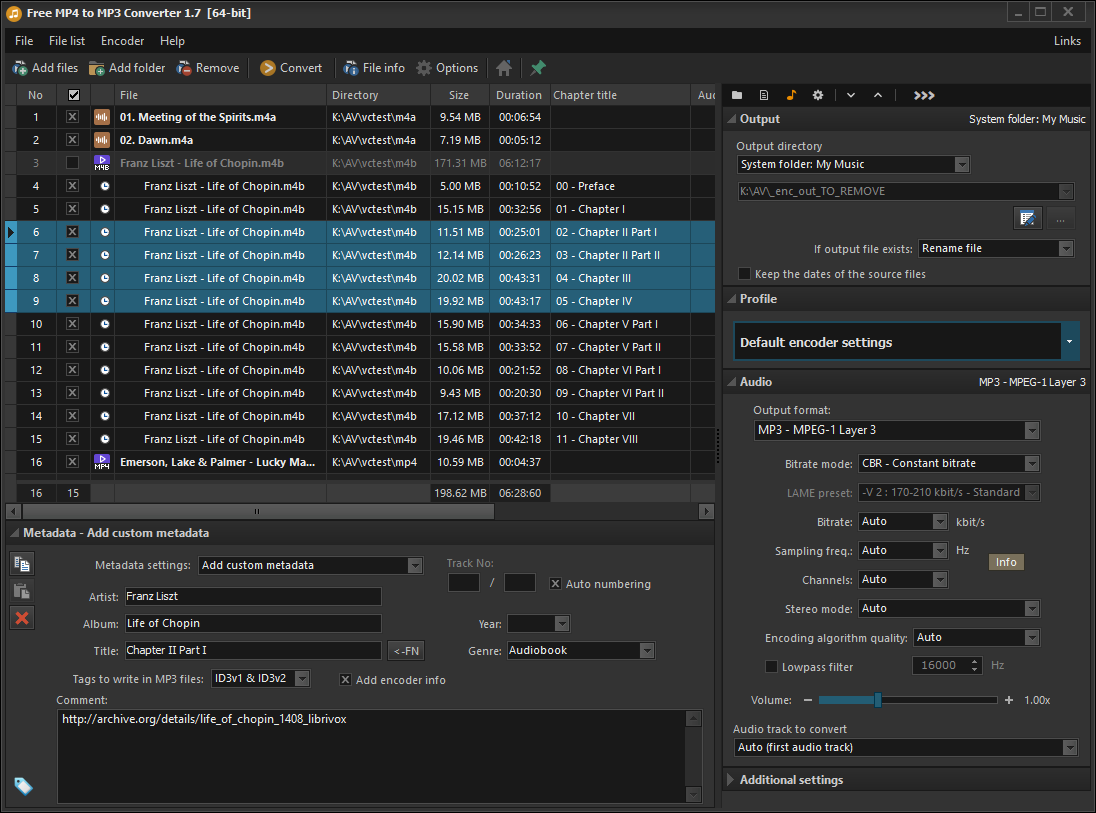Open the document tab icon in right panel
Screen dimensions: 1096x813
tap(764, 95)
